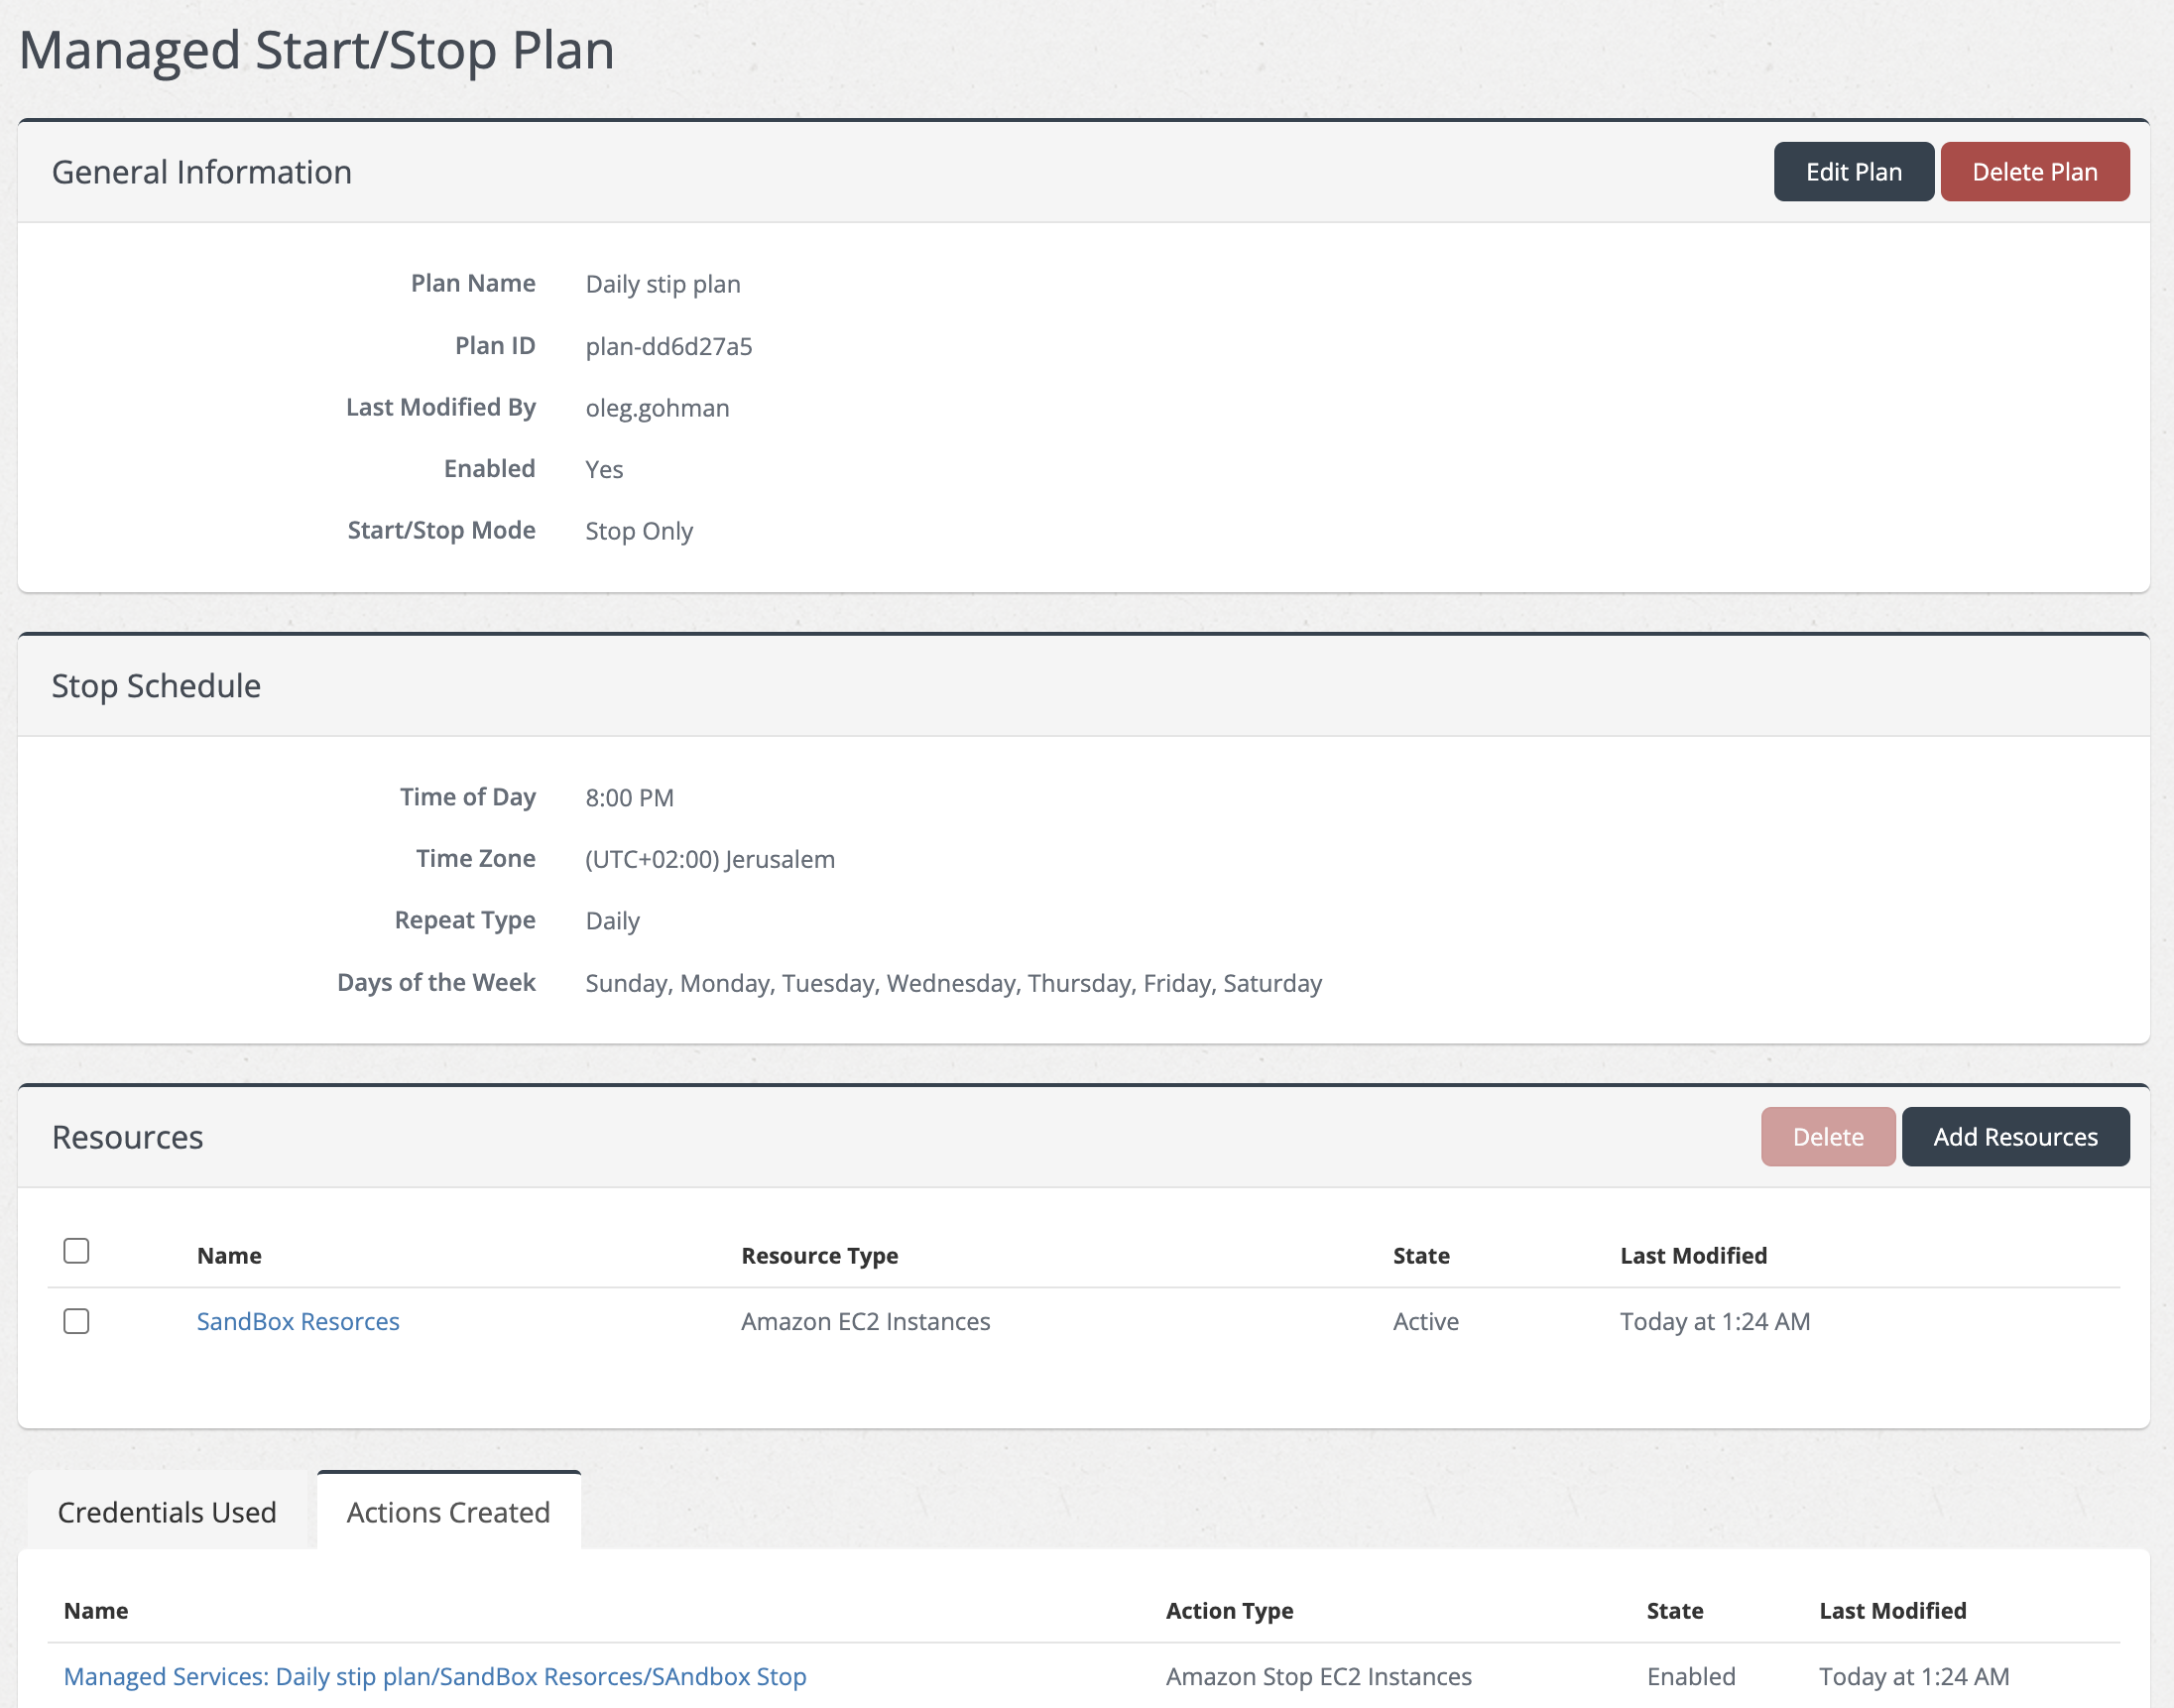
Task: Check the SandBox Resorces row checkbox
Action: tap(77, 1321)
